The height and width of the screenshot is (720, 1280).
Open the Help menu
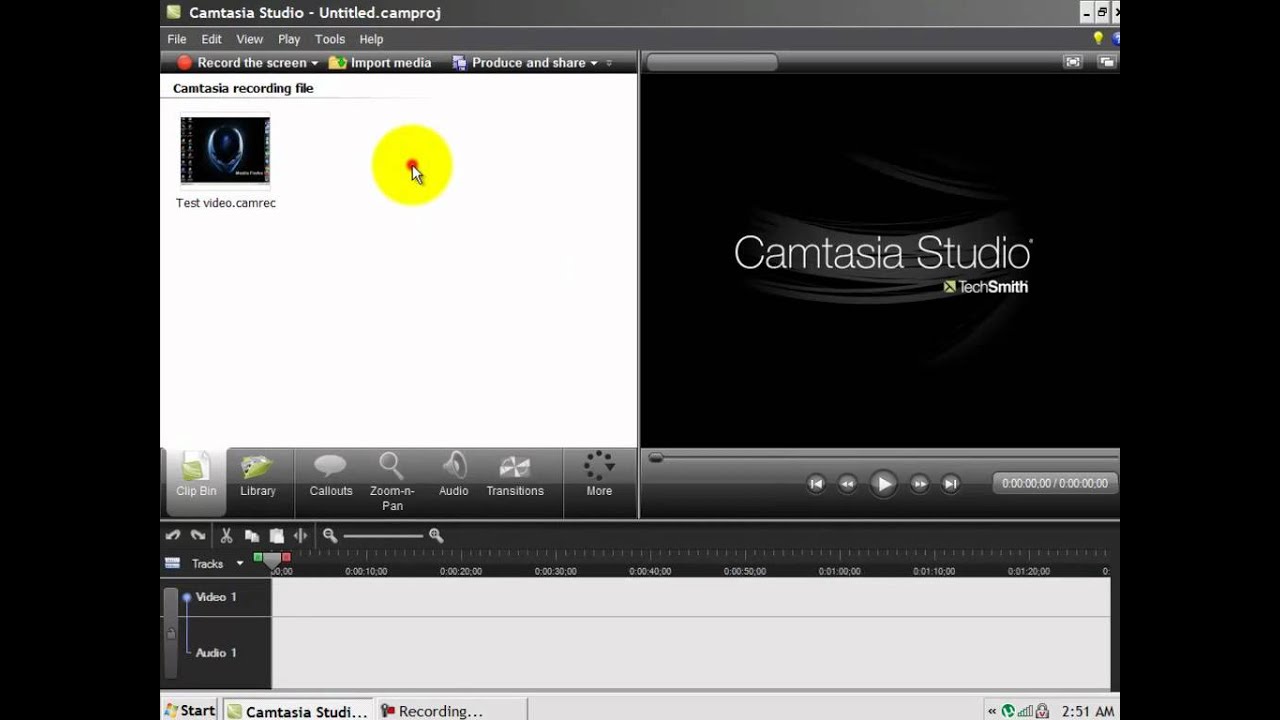[371, 39]
